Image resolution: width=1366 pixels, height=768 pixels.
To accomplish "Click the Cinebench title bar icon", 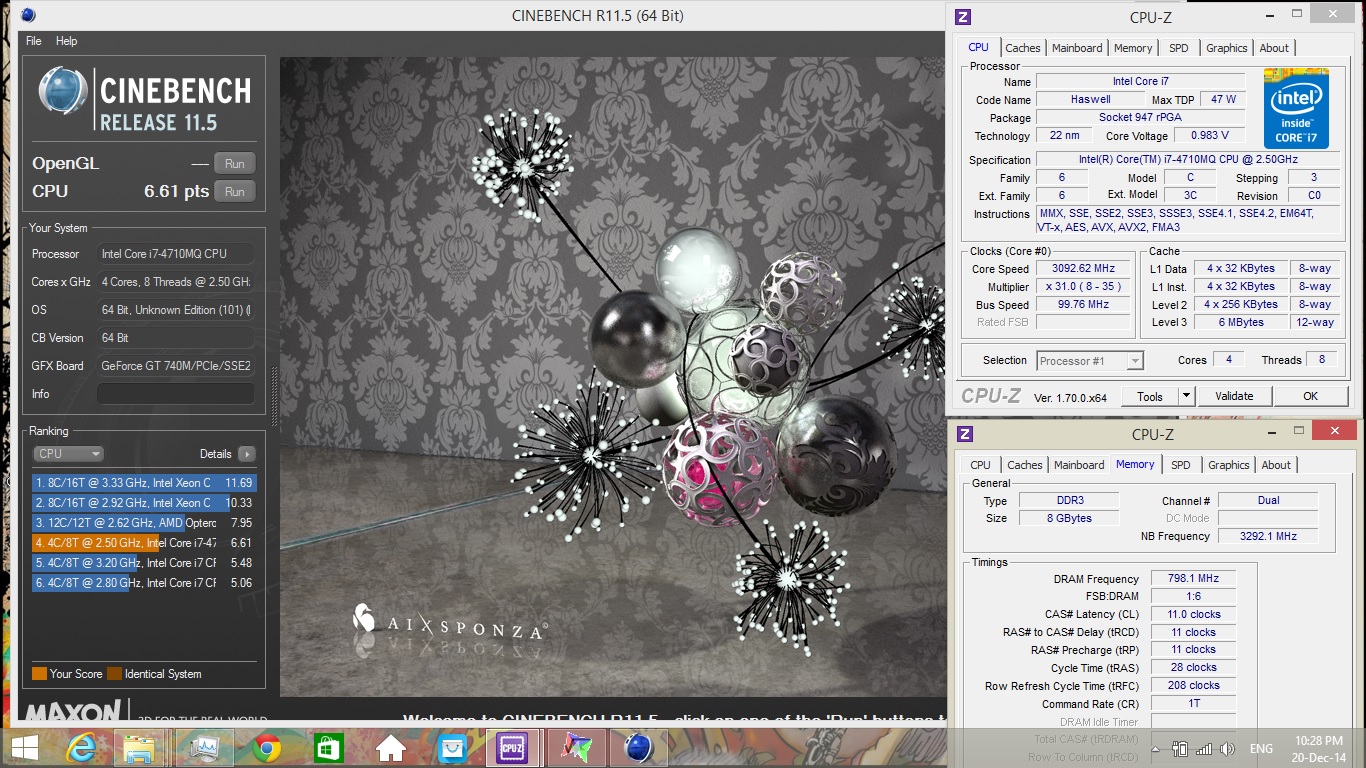I will [x=28, y=15].
